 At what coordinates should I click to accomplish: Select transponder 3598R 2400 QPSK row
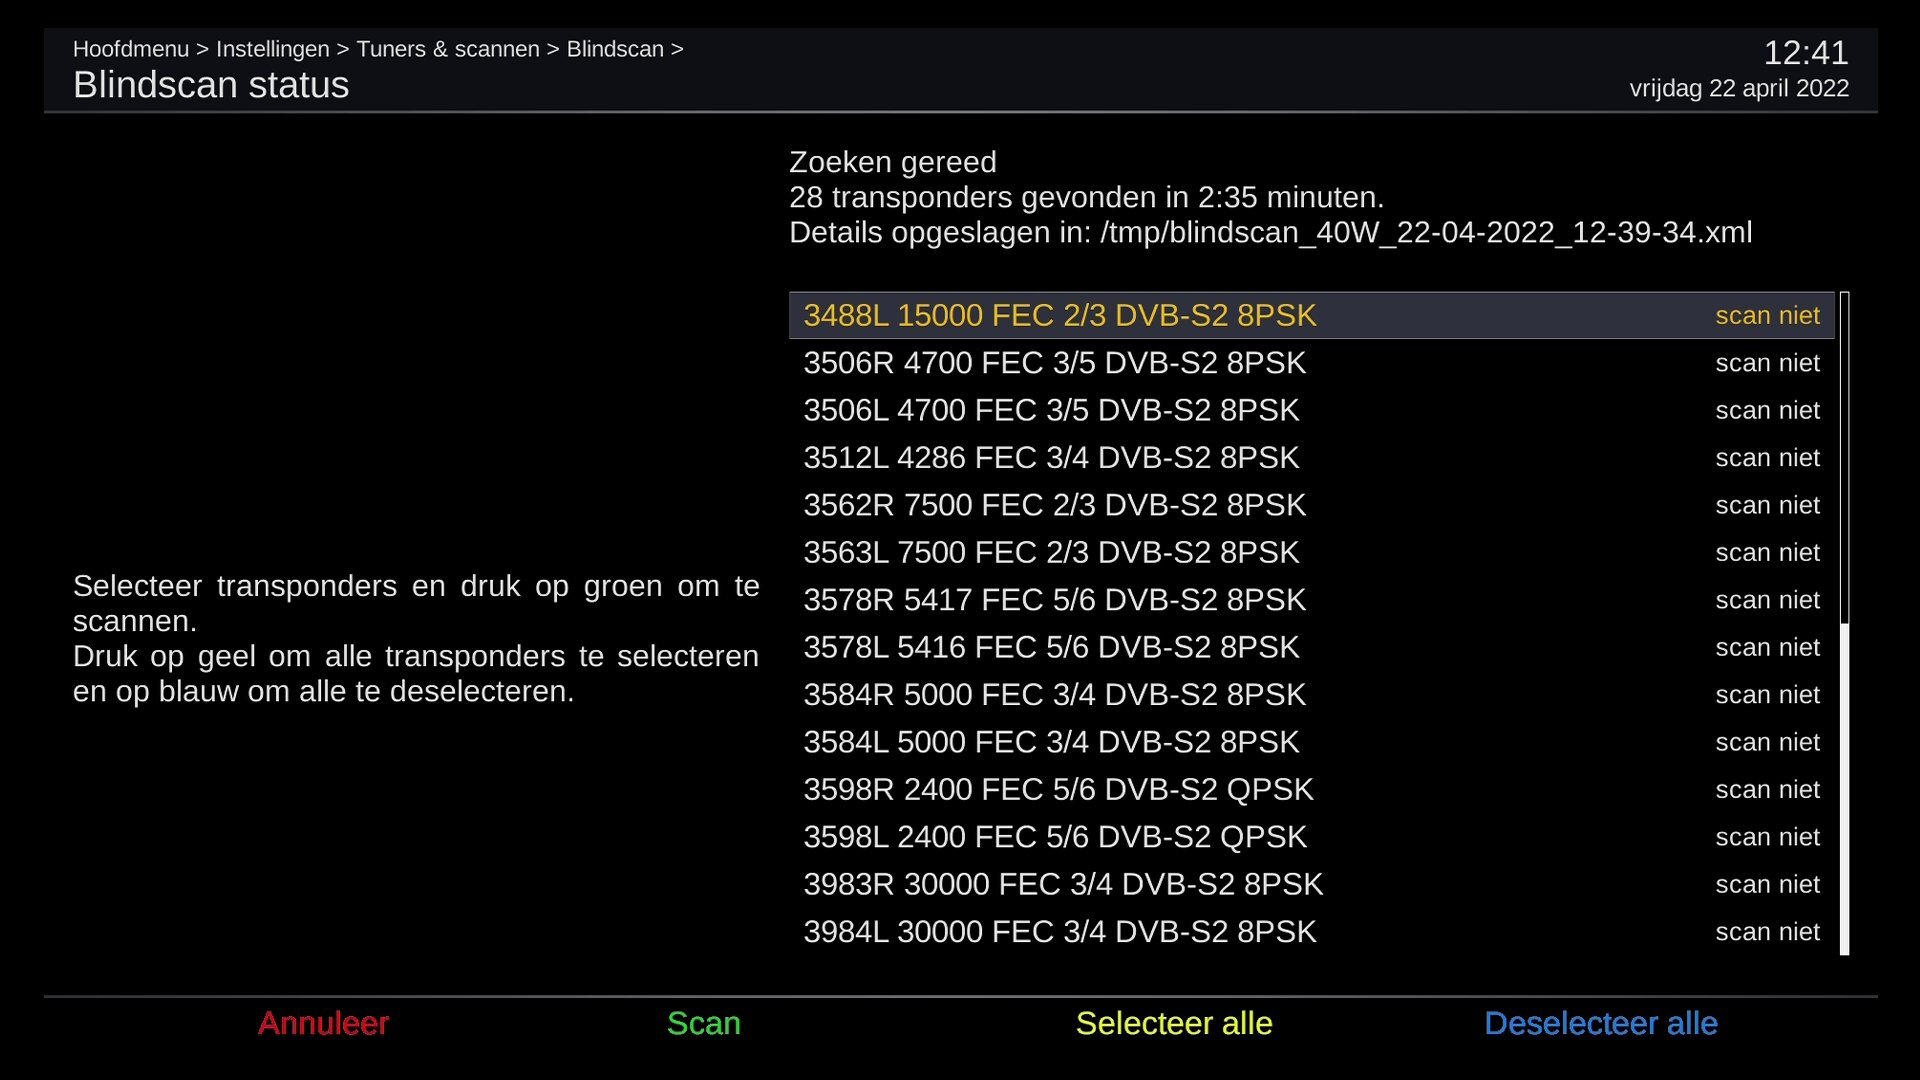tap(1058, 790)
